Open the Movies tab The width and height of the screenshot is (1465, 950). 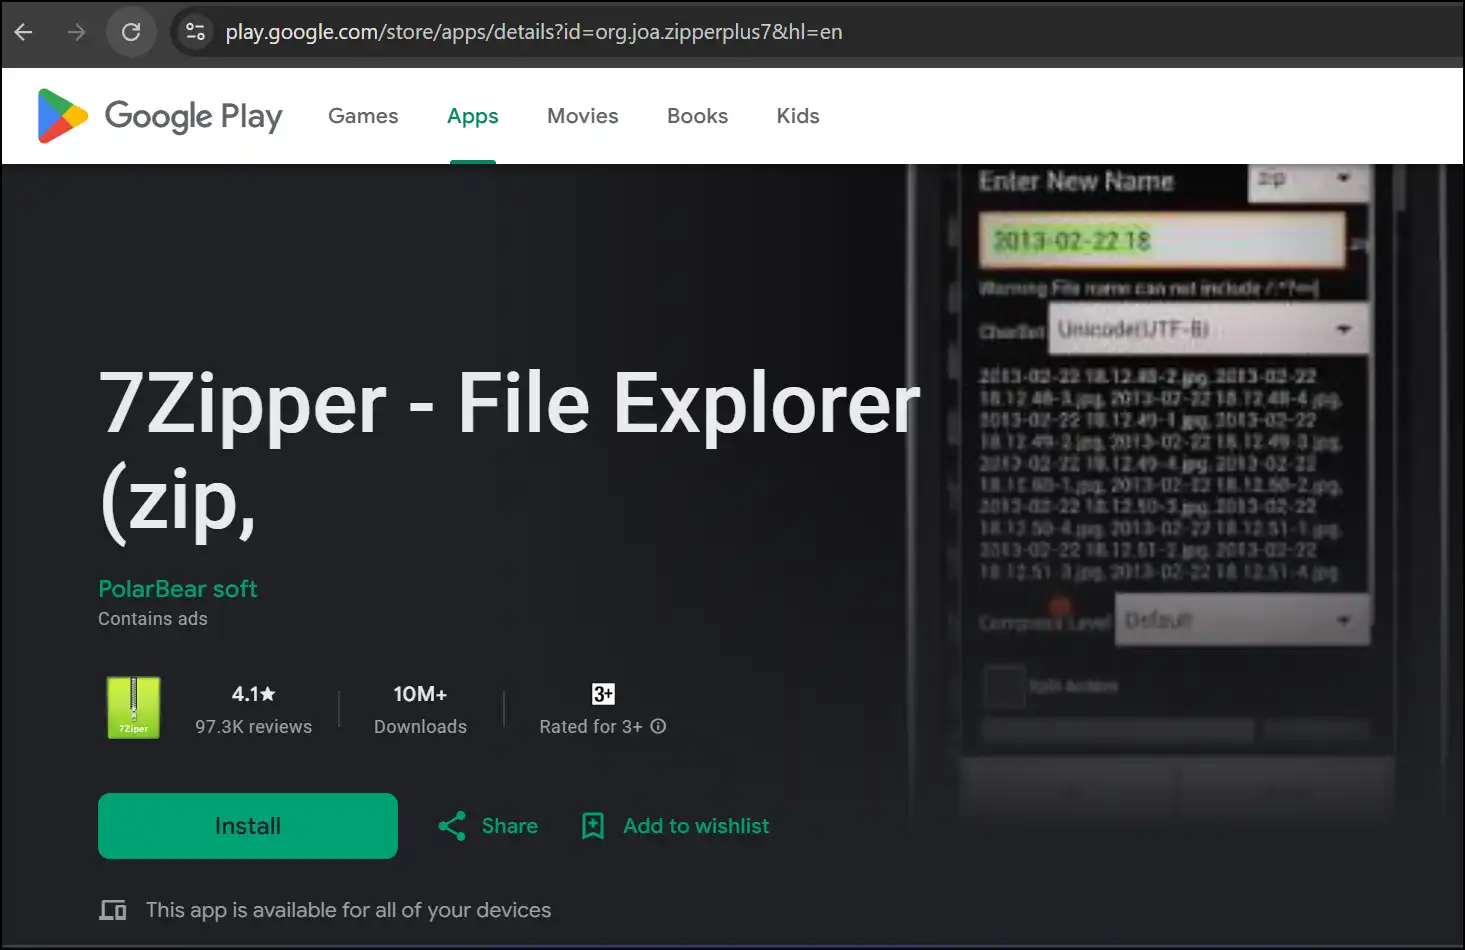pyautogui.click(x=583, y=116)
